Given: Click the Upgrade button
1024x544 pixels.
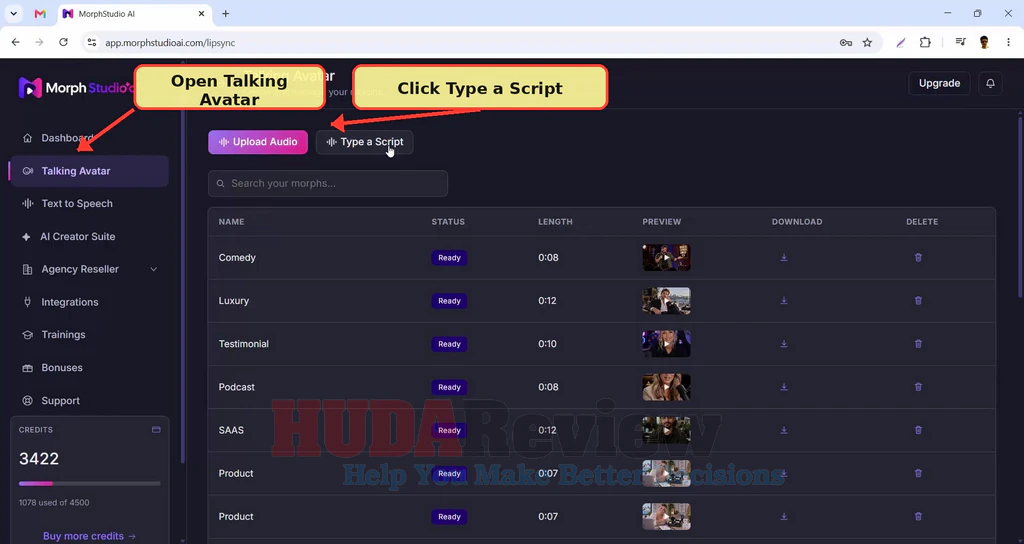Looking at the screenshot, I should point(939,84).
